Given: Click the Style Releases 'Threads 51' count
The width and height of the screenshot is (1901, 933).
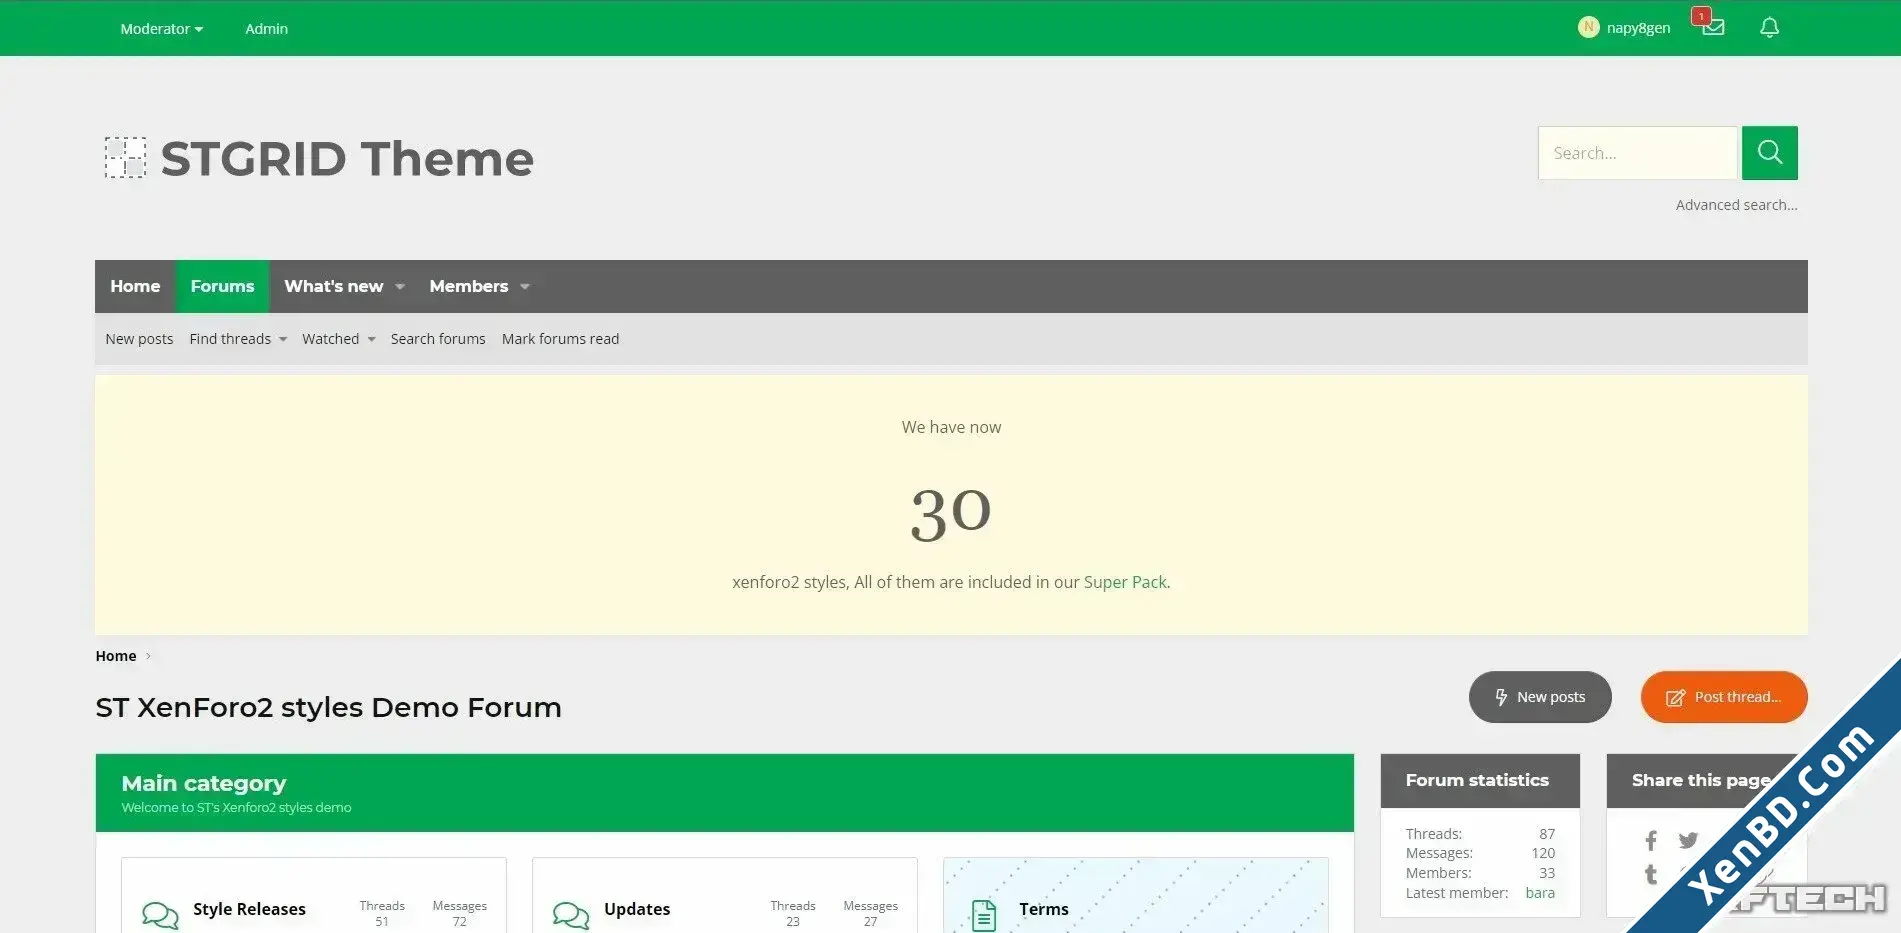Looking at the screenshot, I should pyautogui.click(x=382, y=913).
